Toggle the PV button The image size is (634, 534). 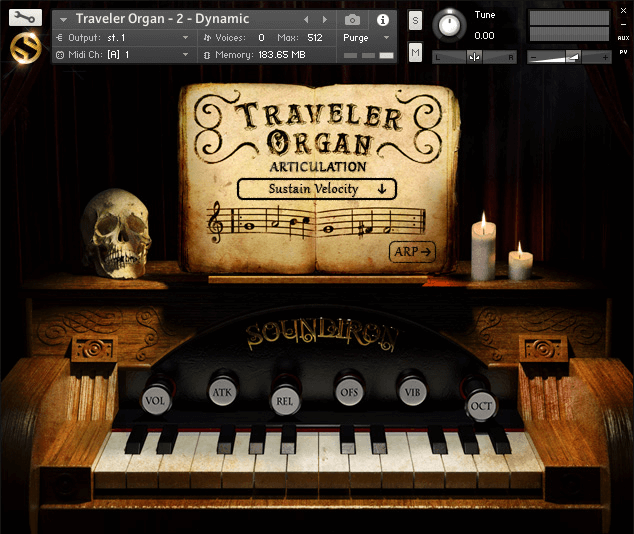(622, 51)
